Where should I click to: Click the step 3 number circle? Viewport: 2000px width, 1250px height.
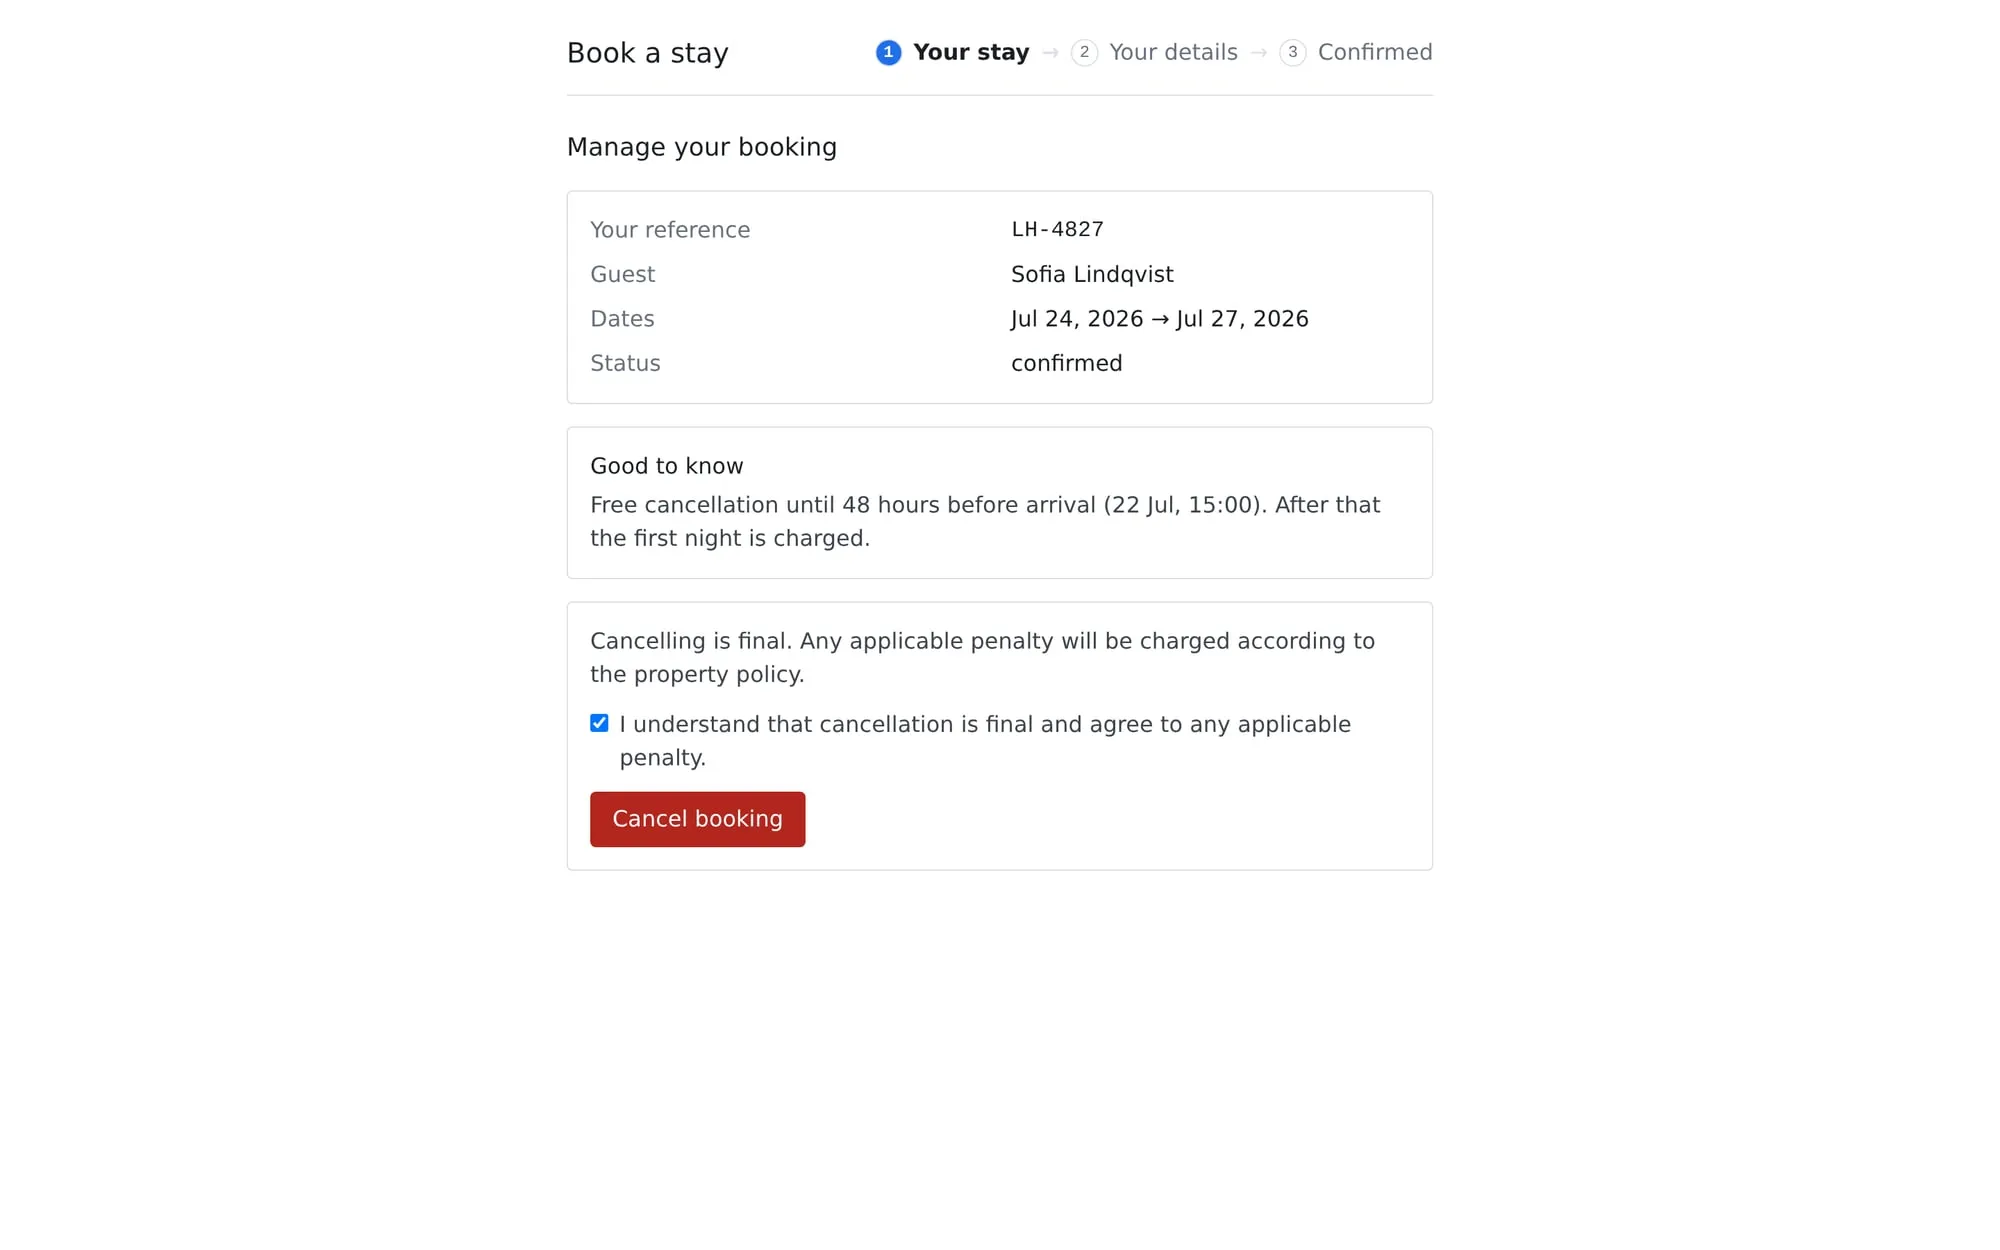[1292, 52]
